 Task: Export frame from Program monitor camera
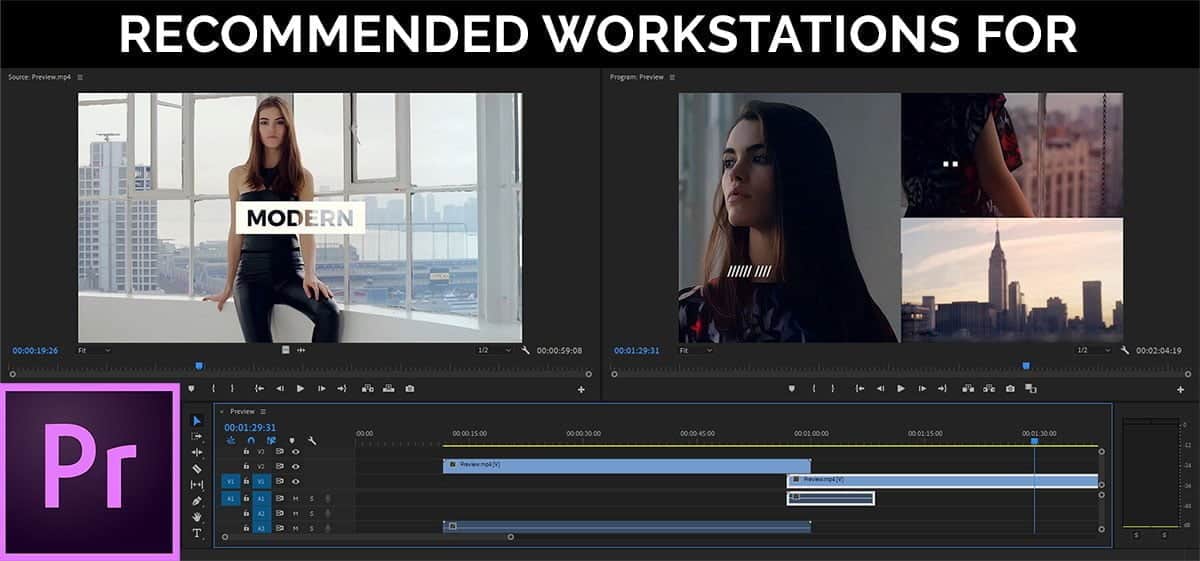pyautogui.click(x=1010, y=388)
